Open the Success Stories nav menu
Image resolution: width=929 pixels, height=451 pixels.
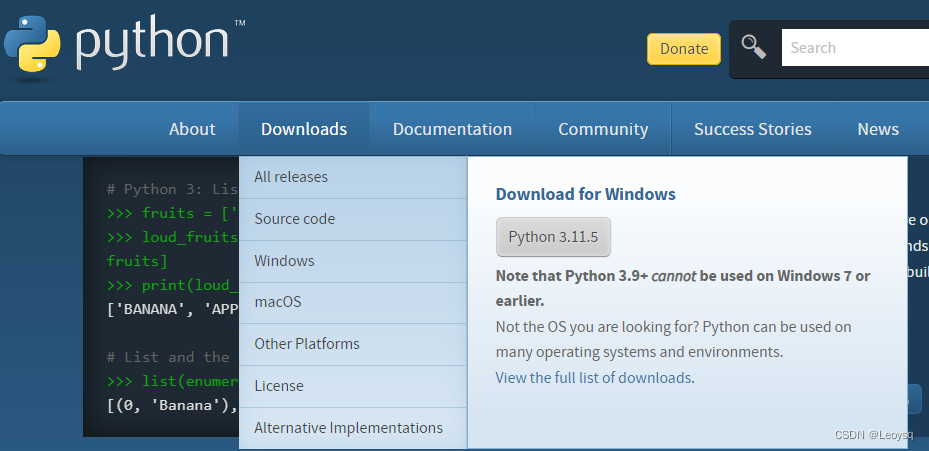click(752, 129)
